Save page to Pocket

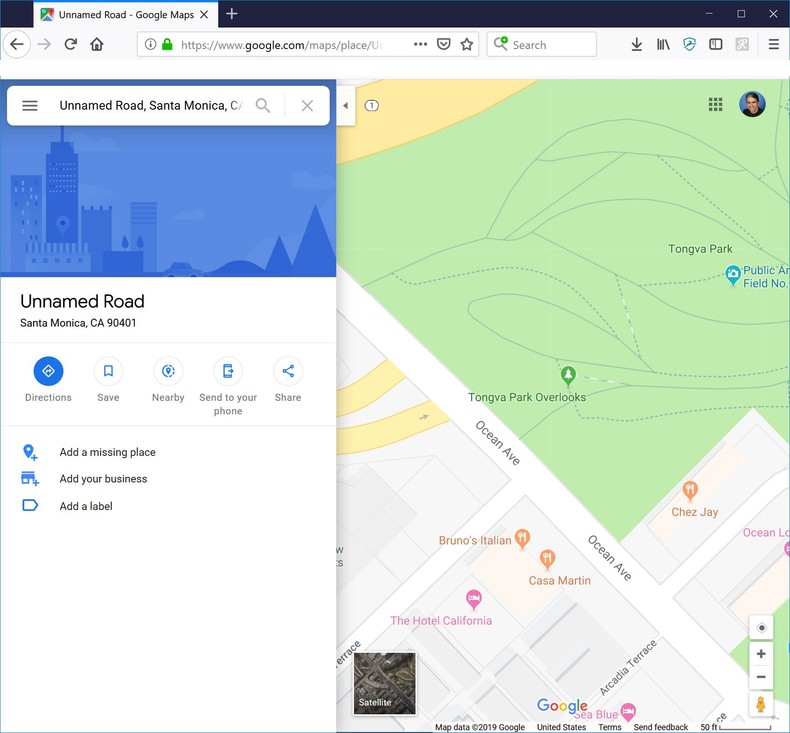[x=443, y=44]
